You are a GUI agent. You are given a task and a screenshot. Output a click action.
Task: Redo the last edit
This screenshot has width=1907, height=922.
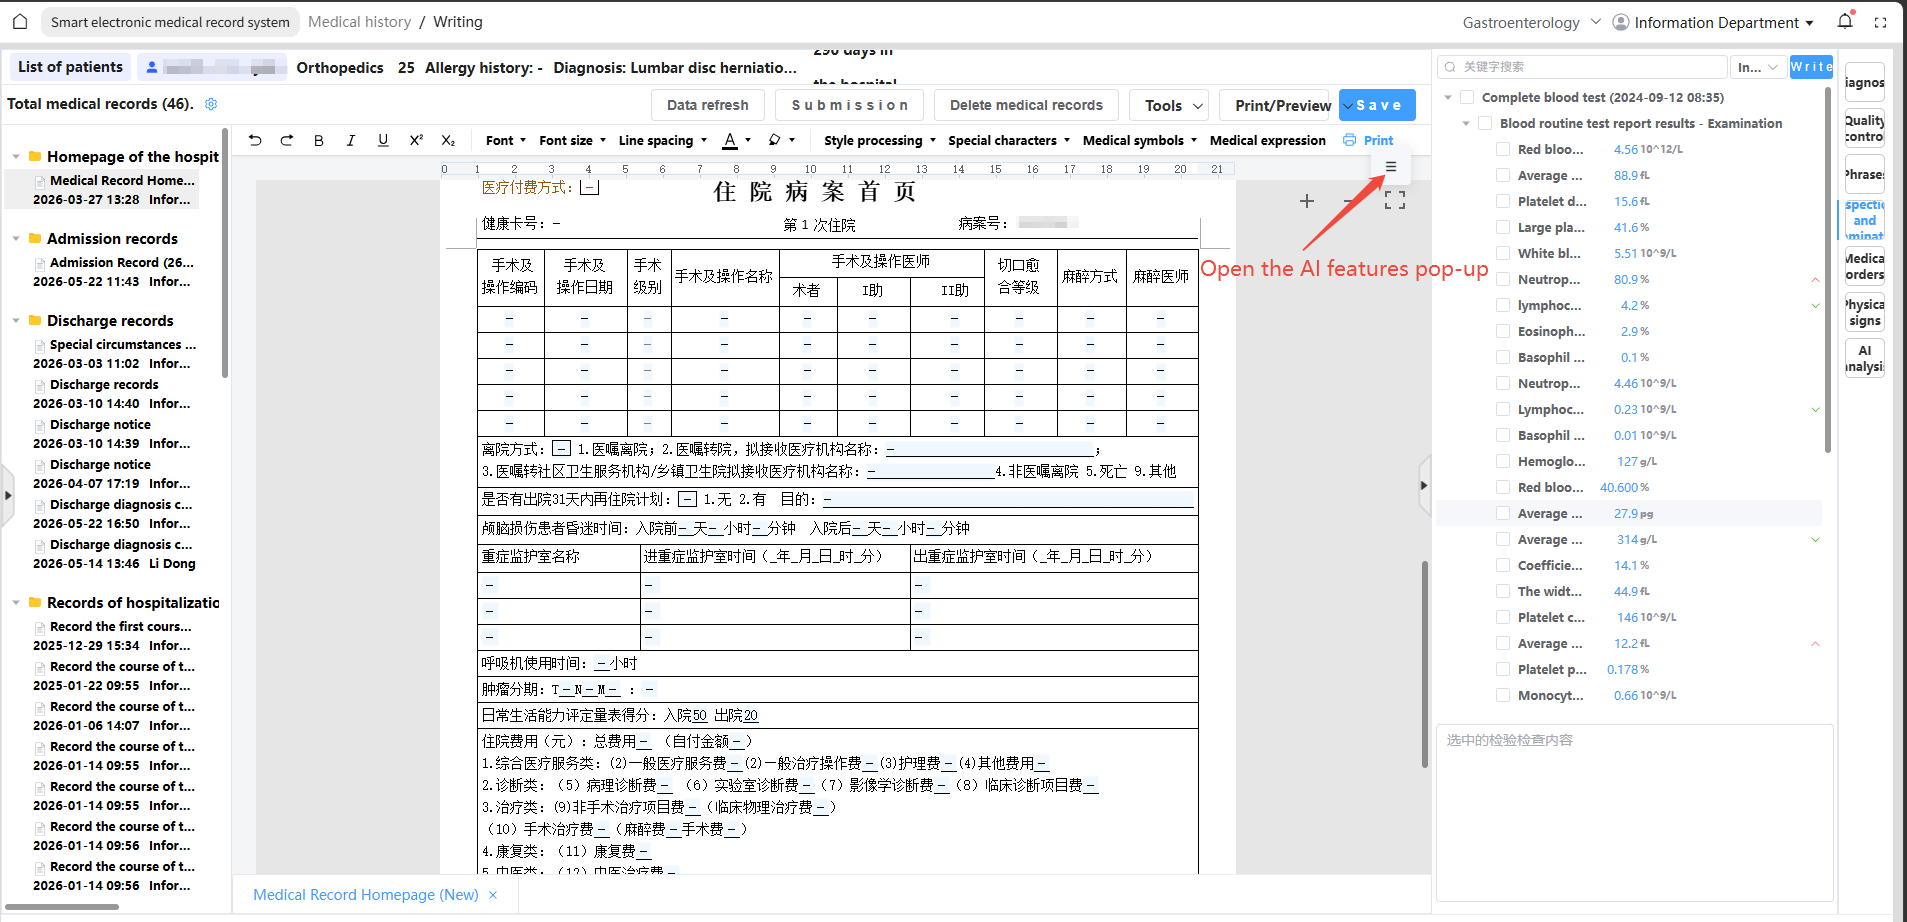tap(287, 140)
